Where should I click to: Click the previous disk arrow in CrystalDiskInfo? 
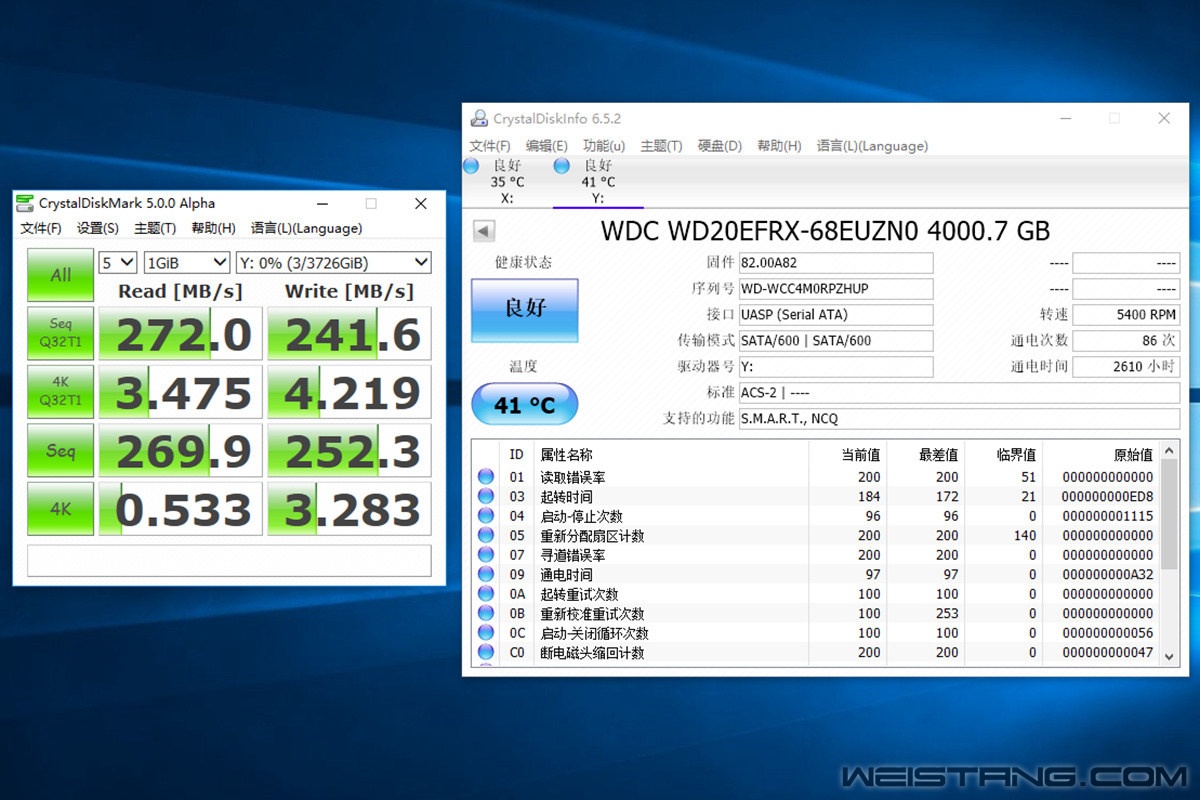coord(484,231)
